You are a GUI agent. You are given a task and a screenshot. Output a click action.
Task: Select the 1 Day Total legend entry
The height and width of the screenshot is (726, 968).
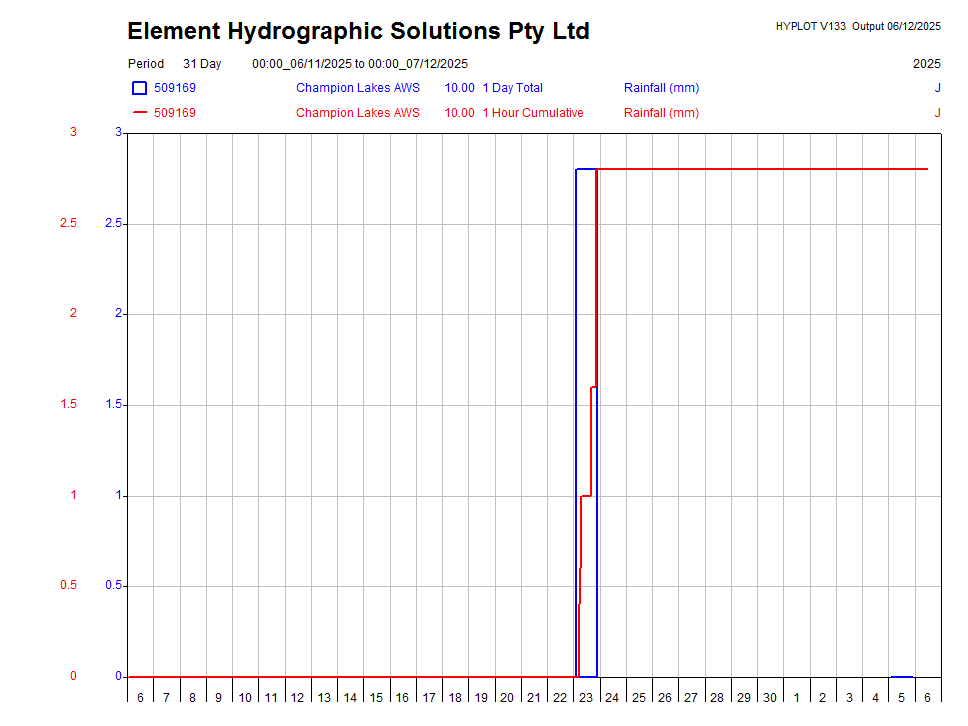point(512,88)
